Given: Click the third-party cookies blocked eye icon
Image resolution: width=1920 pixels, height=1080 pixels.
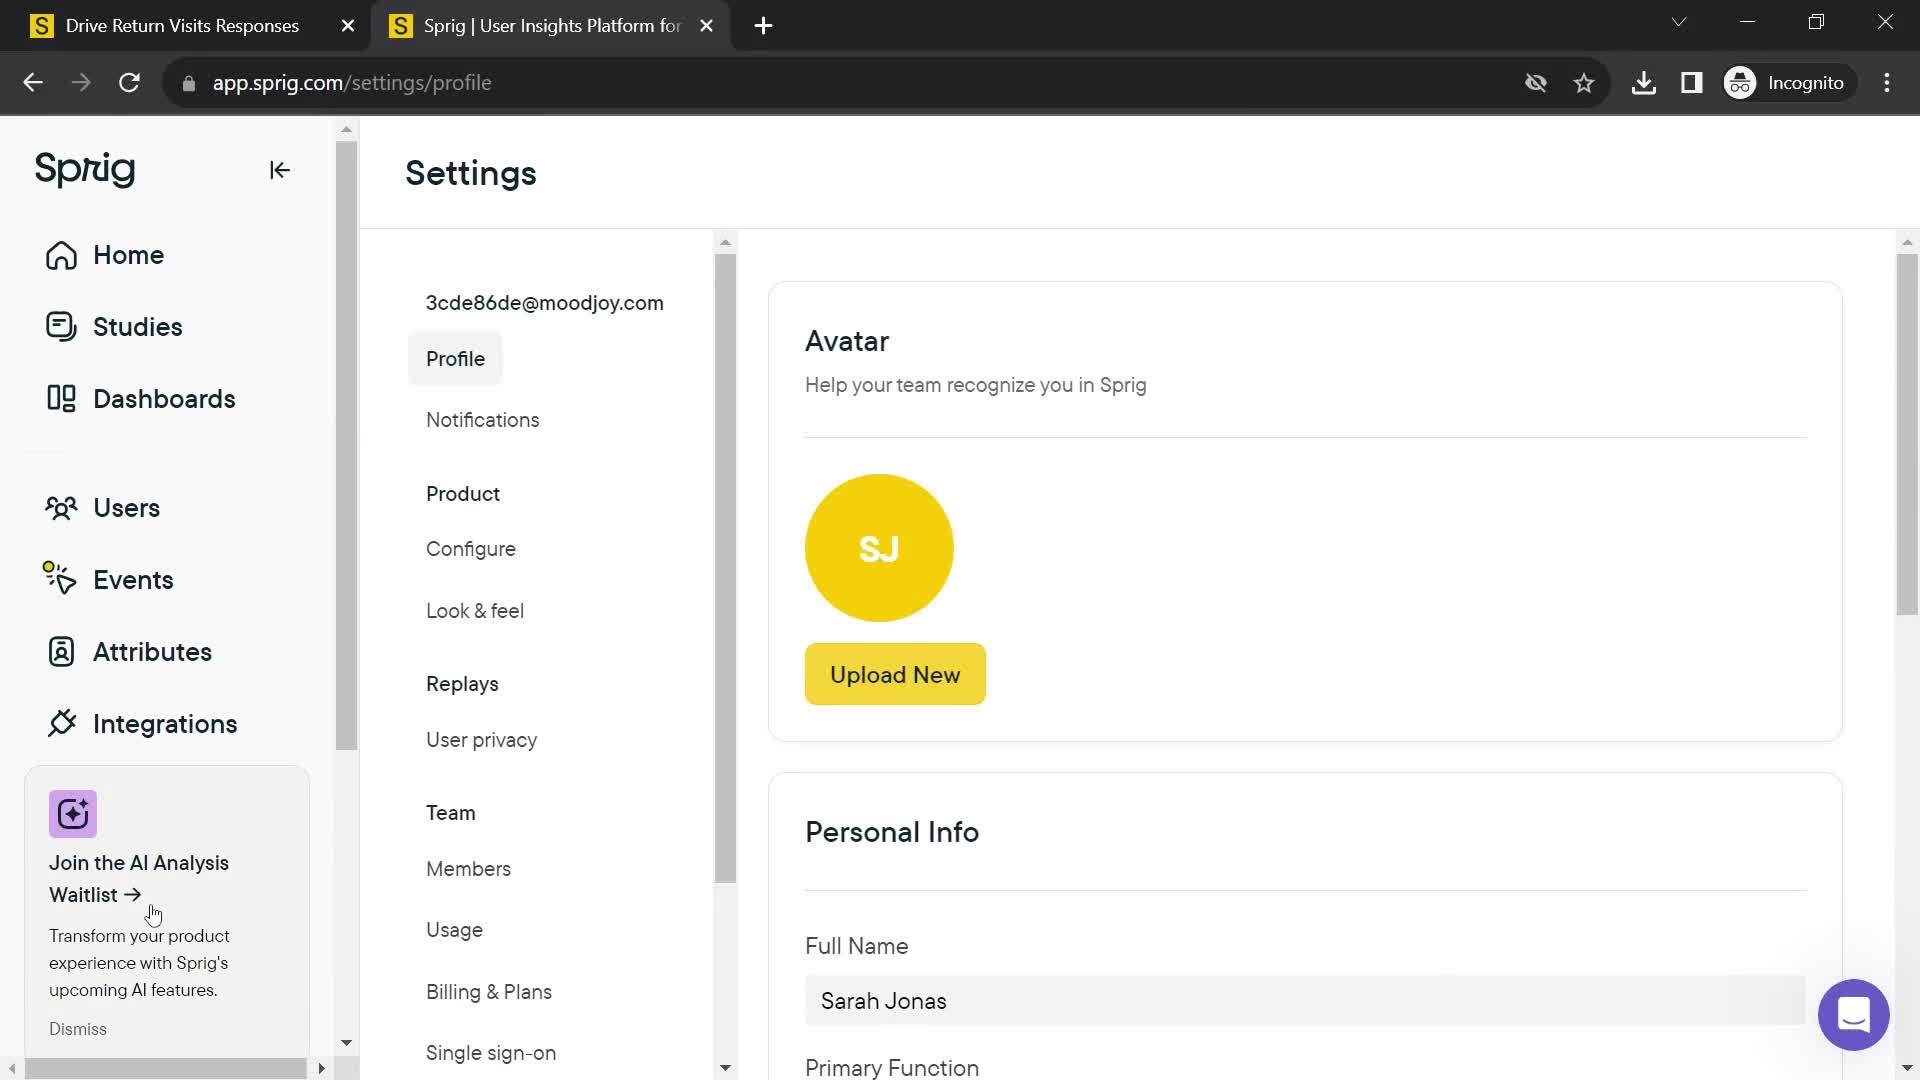Looking at the screenshot, I should pos(1536,83).
